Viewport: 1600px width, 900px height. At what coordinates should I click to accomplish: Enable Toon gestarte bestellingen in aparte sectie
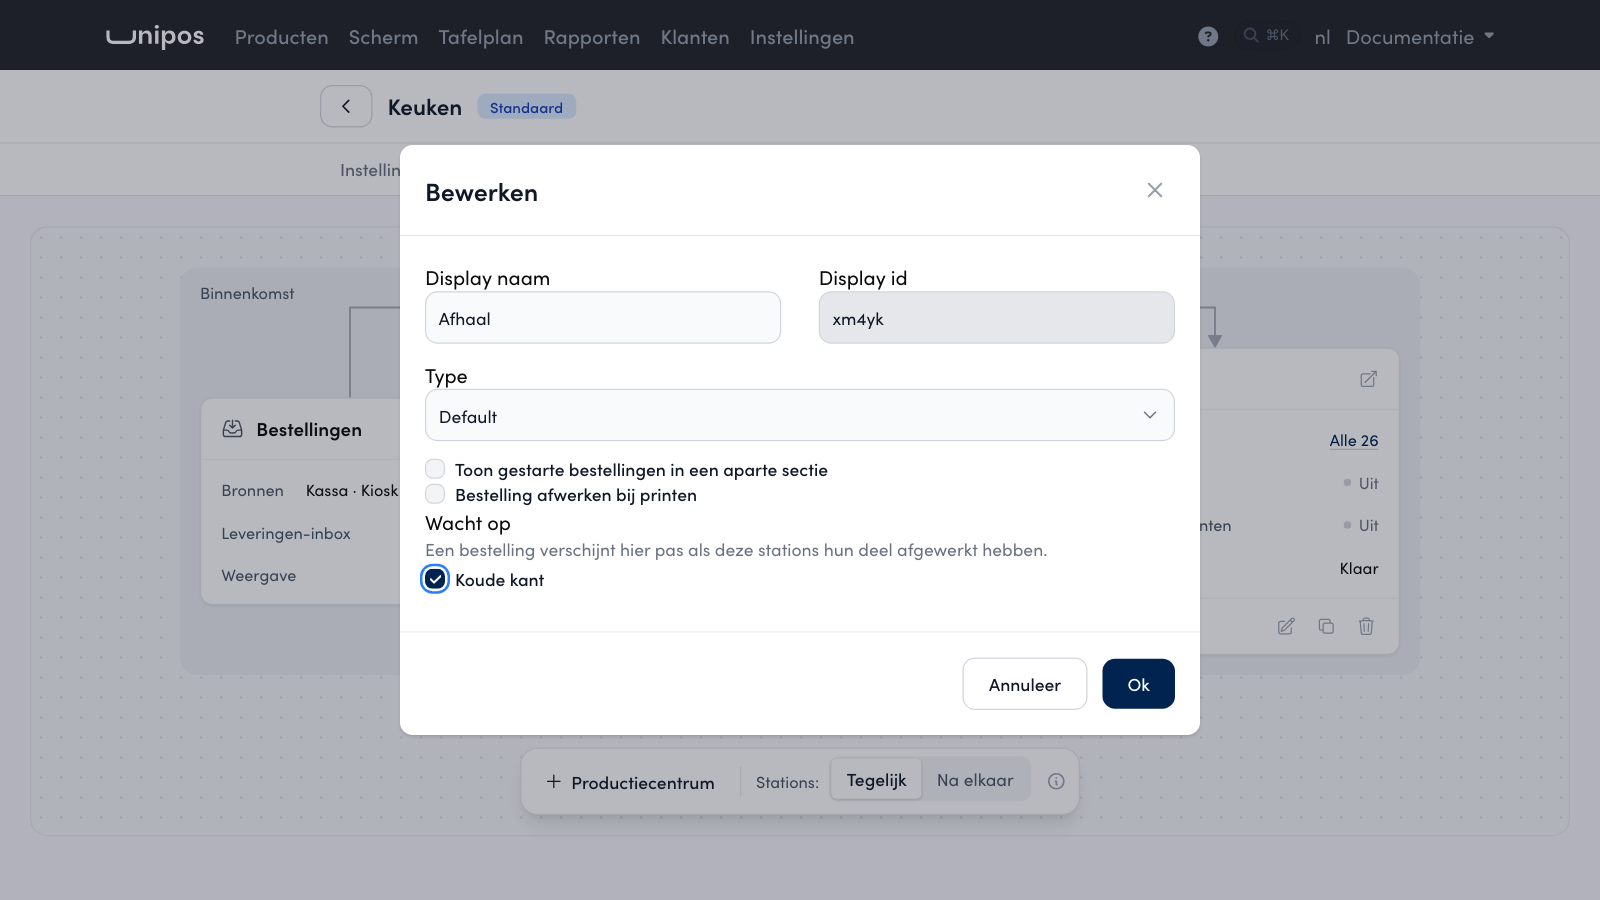(x=435, y=469)
